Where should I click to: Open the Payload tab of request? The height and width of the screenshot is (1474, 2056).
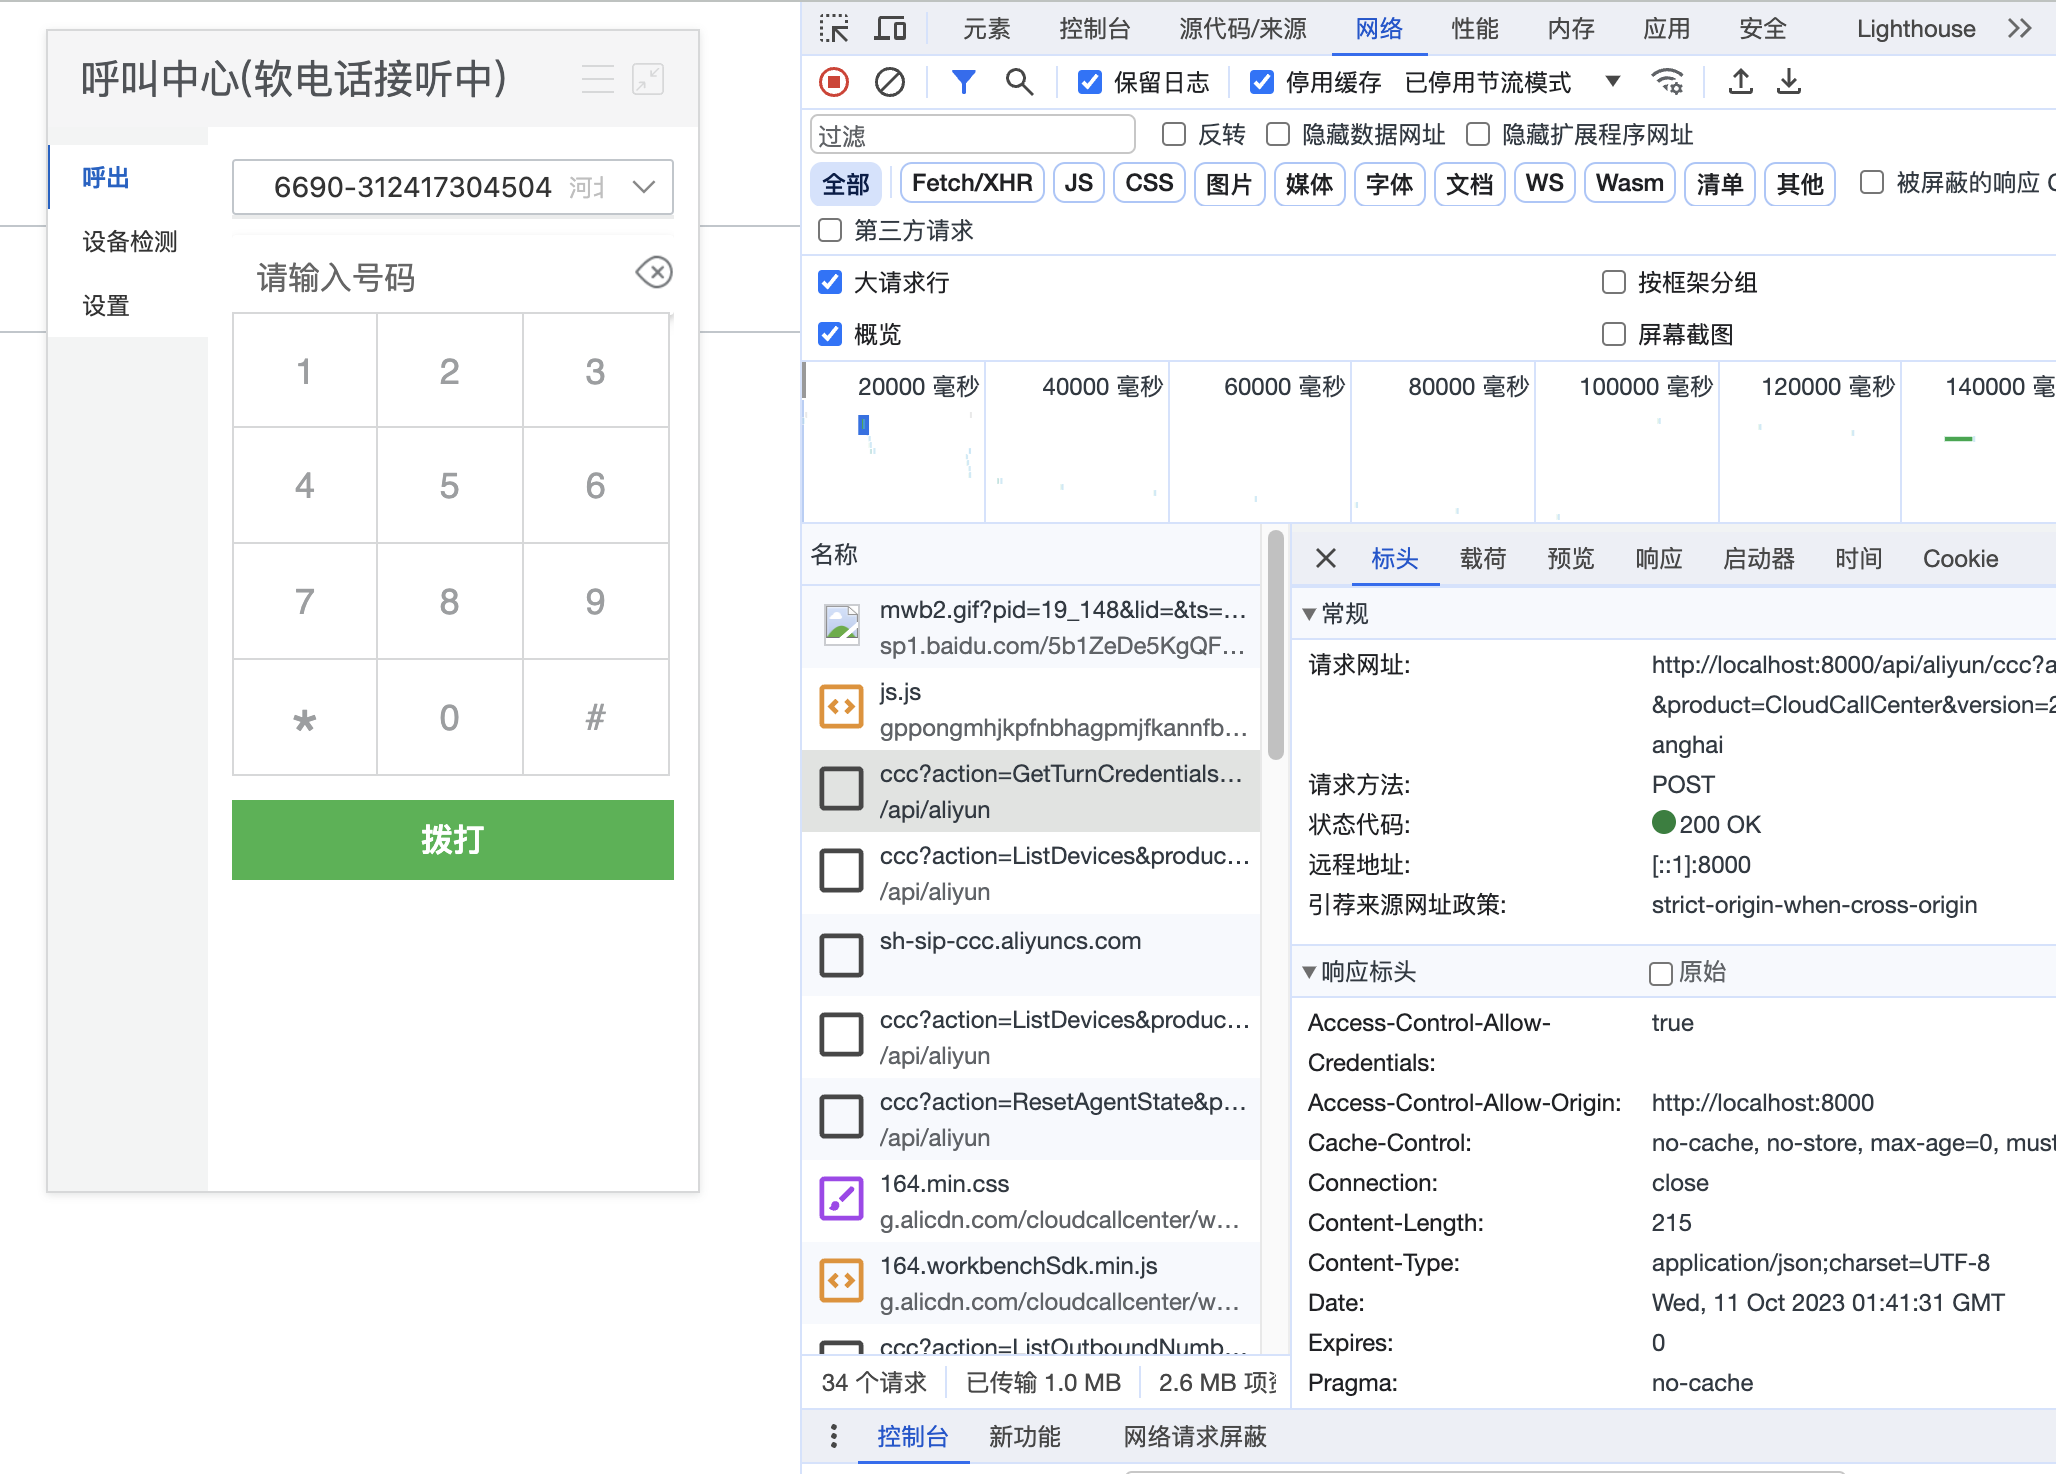pyautogui.click(x=1483, y=558)
